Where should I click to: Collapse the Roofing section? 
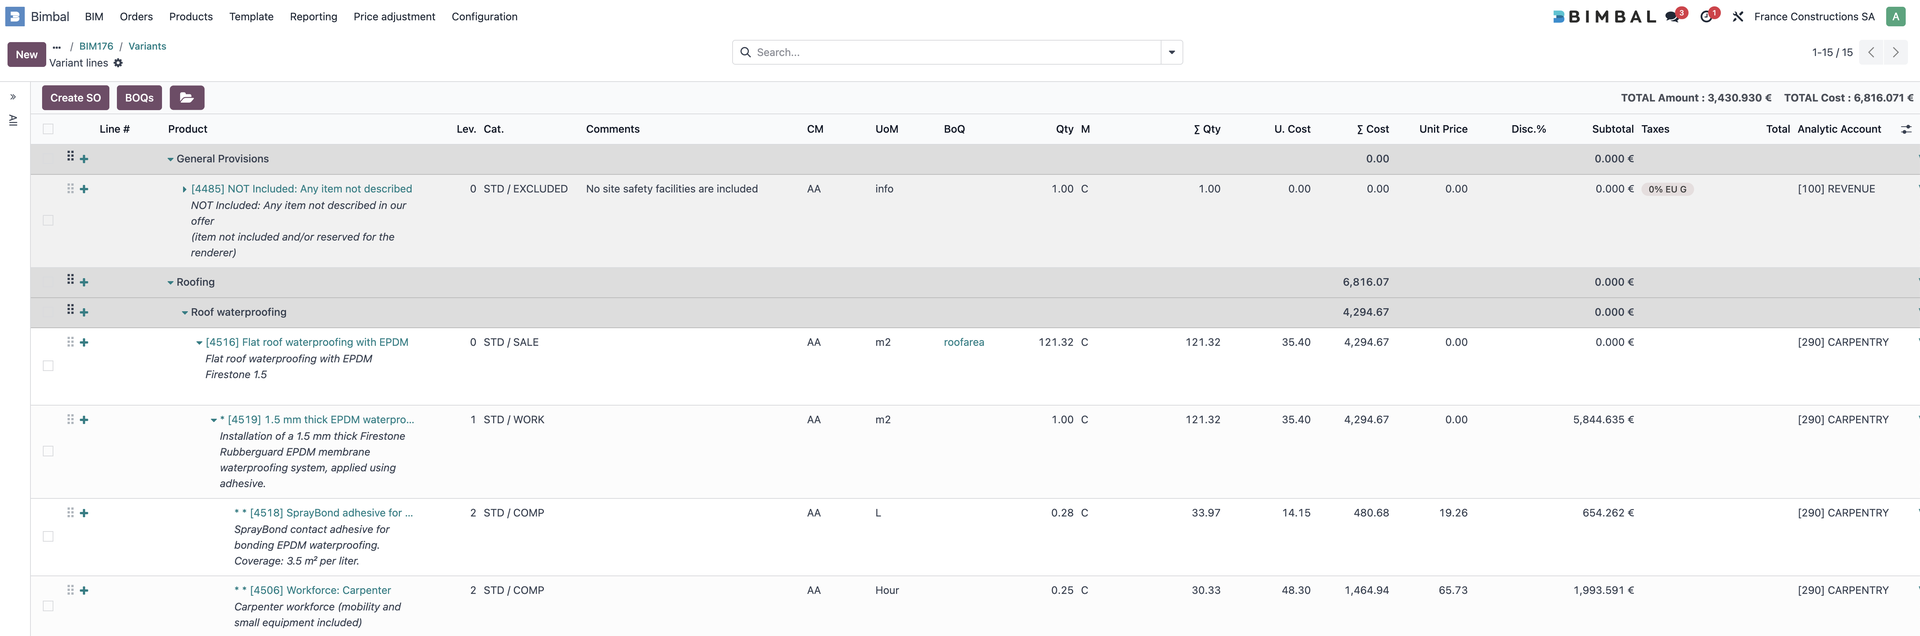[x=171, y=283]
